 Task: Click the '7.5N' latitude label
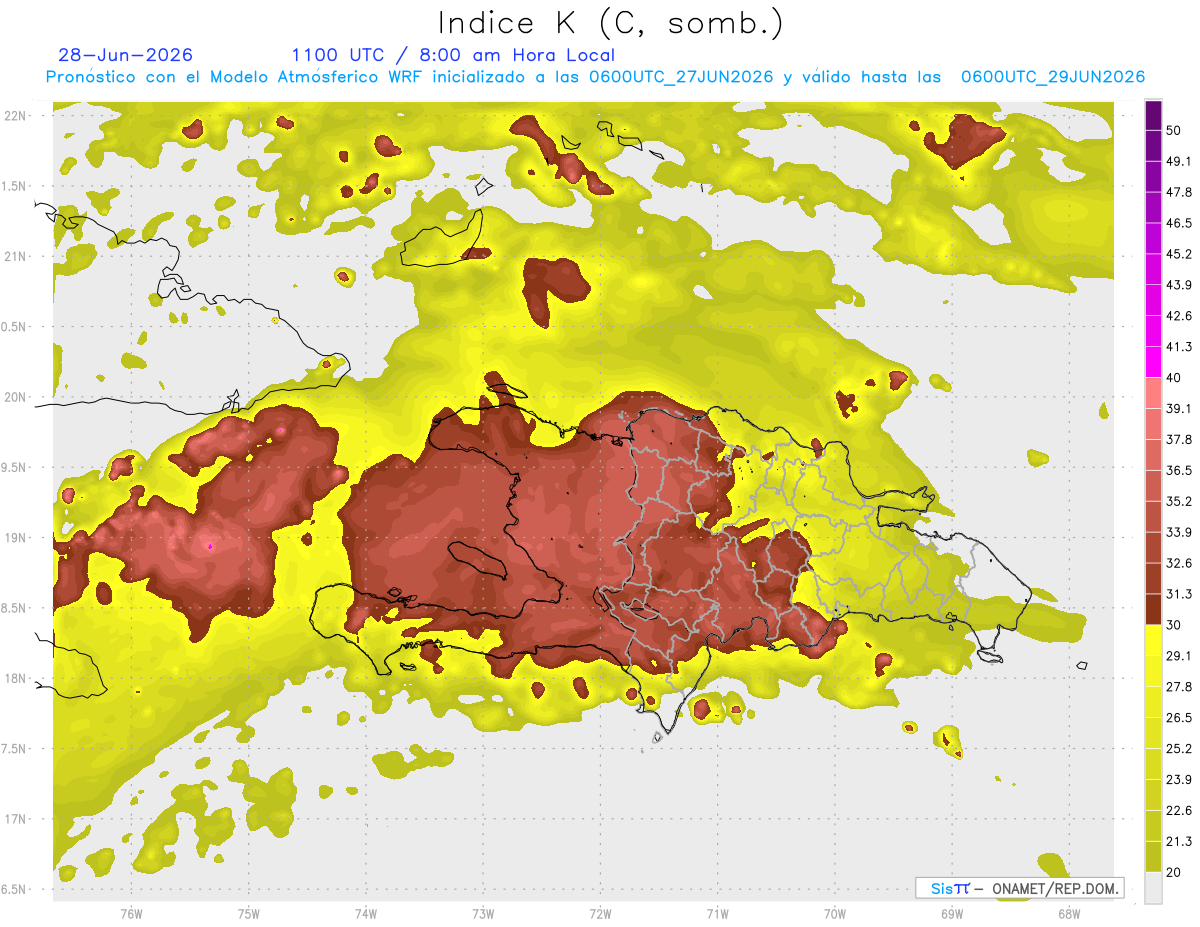coord(15,748)
